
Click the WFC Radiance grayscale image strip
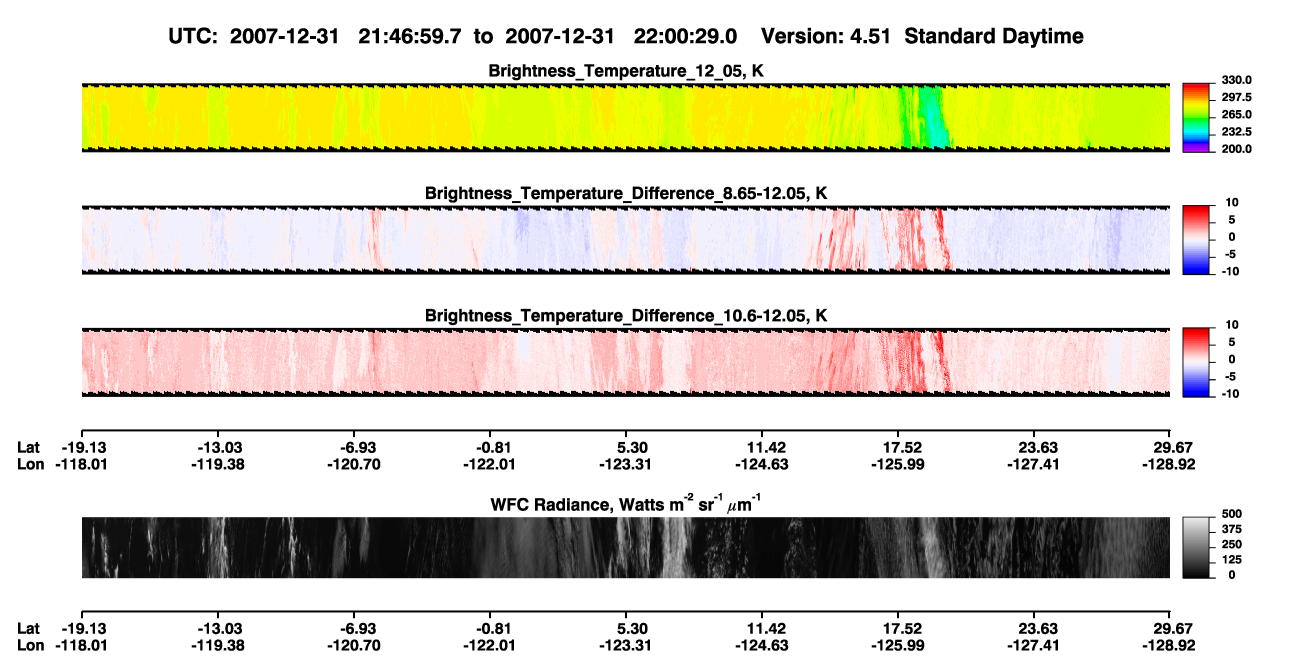625,547
